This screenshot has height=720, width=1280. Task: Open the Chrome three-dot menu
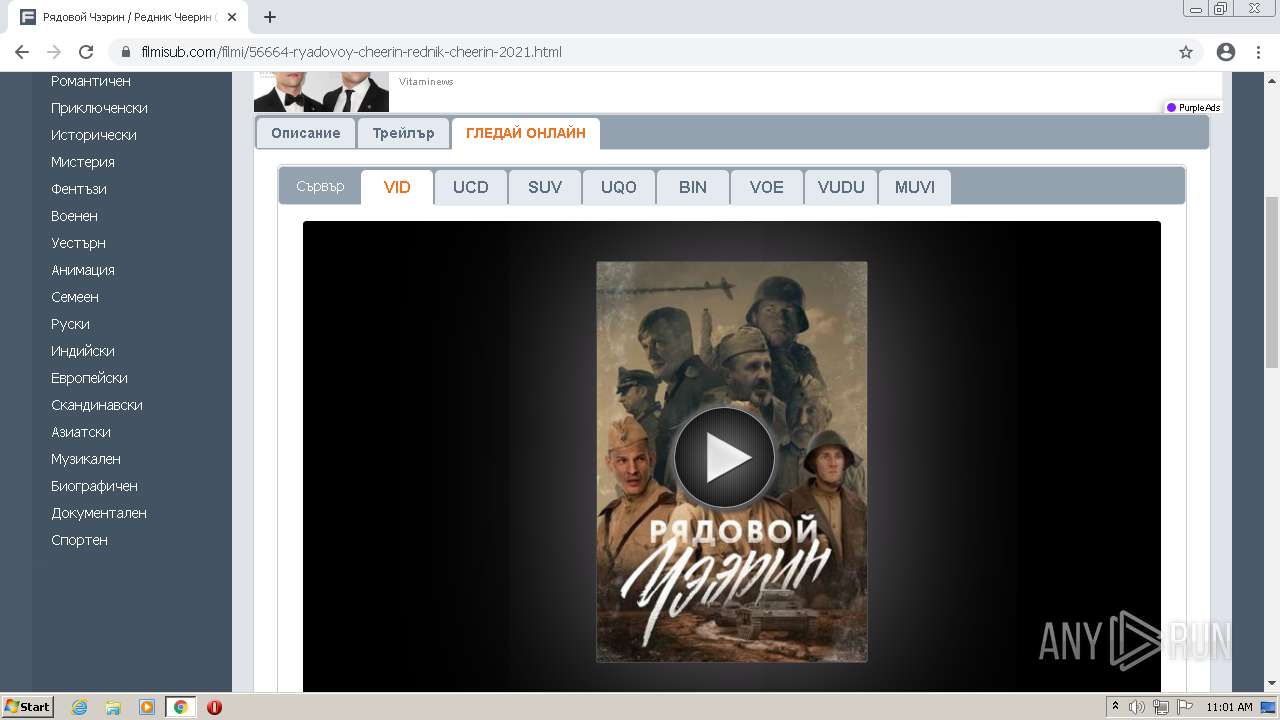1258,52
